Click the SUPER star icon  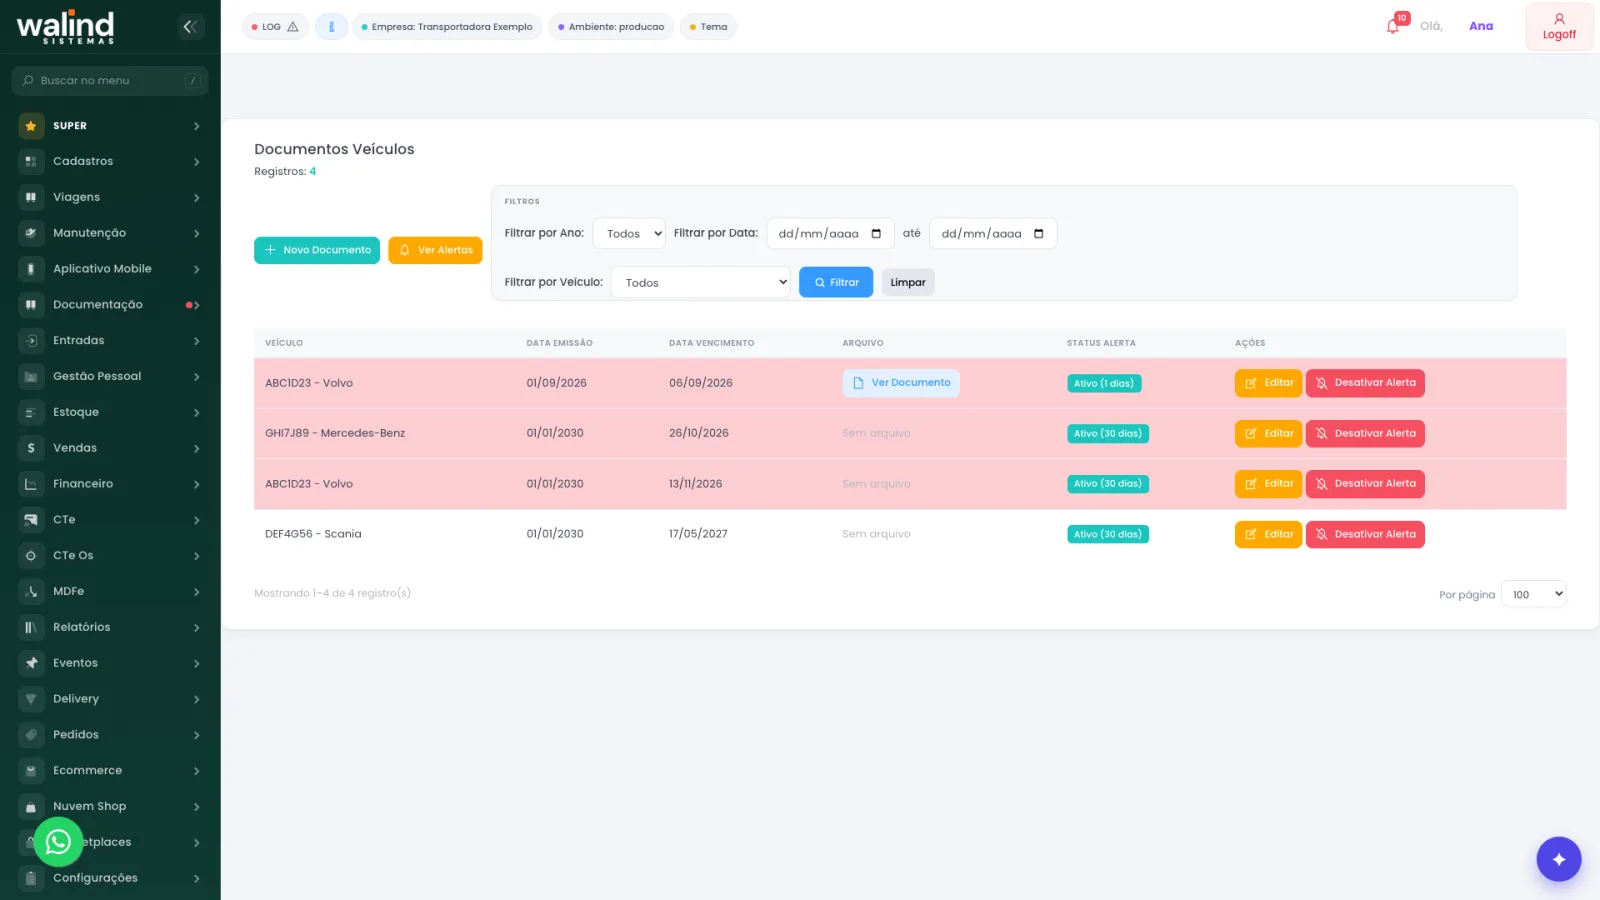(x=31, y=126)
